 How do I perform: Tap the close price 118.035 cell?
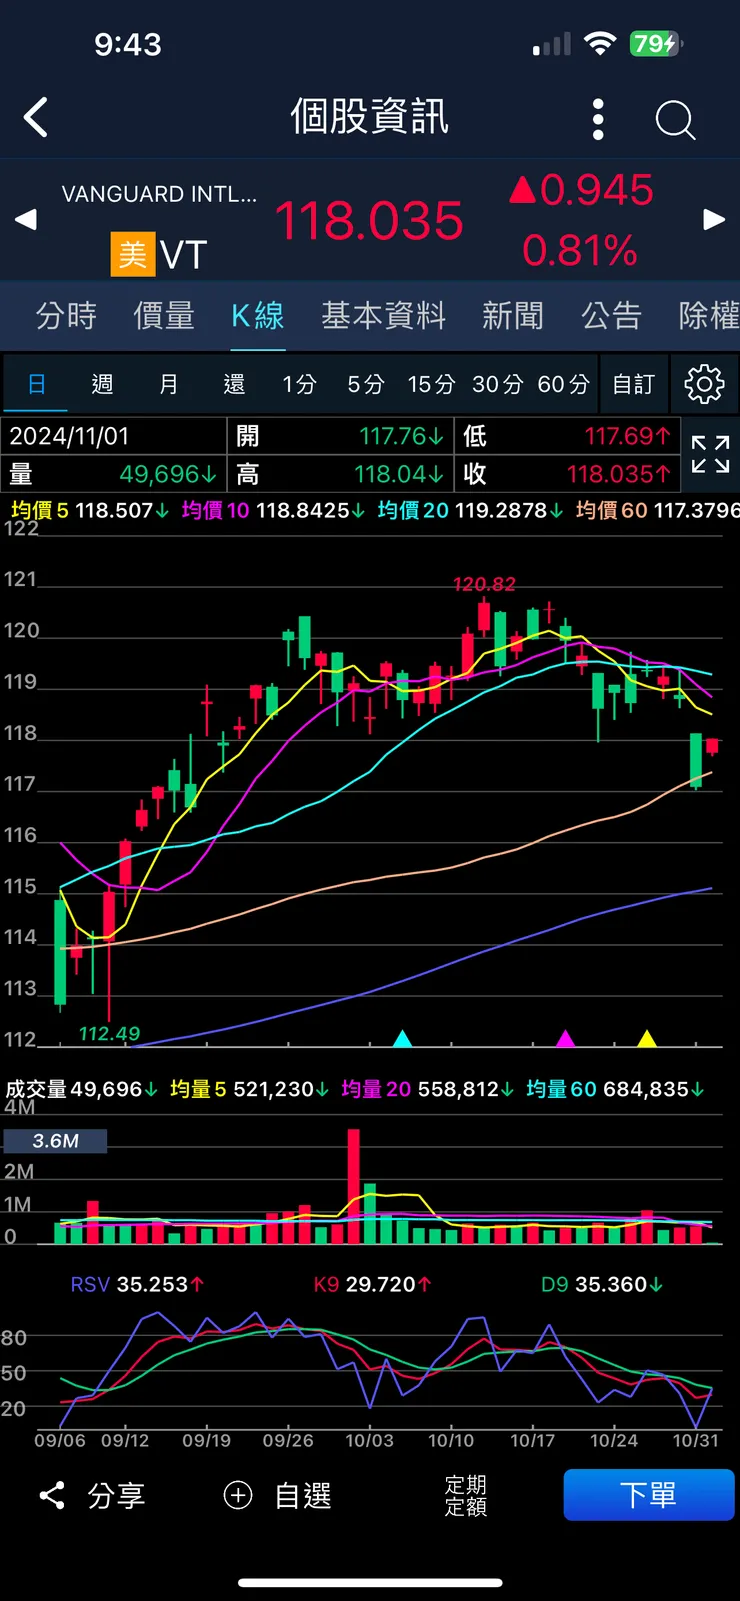coord(568,474)
